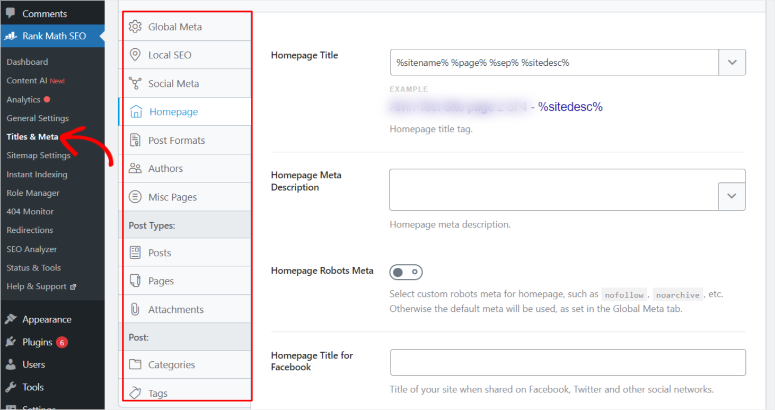Open the Redirections page

[30, 230]
